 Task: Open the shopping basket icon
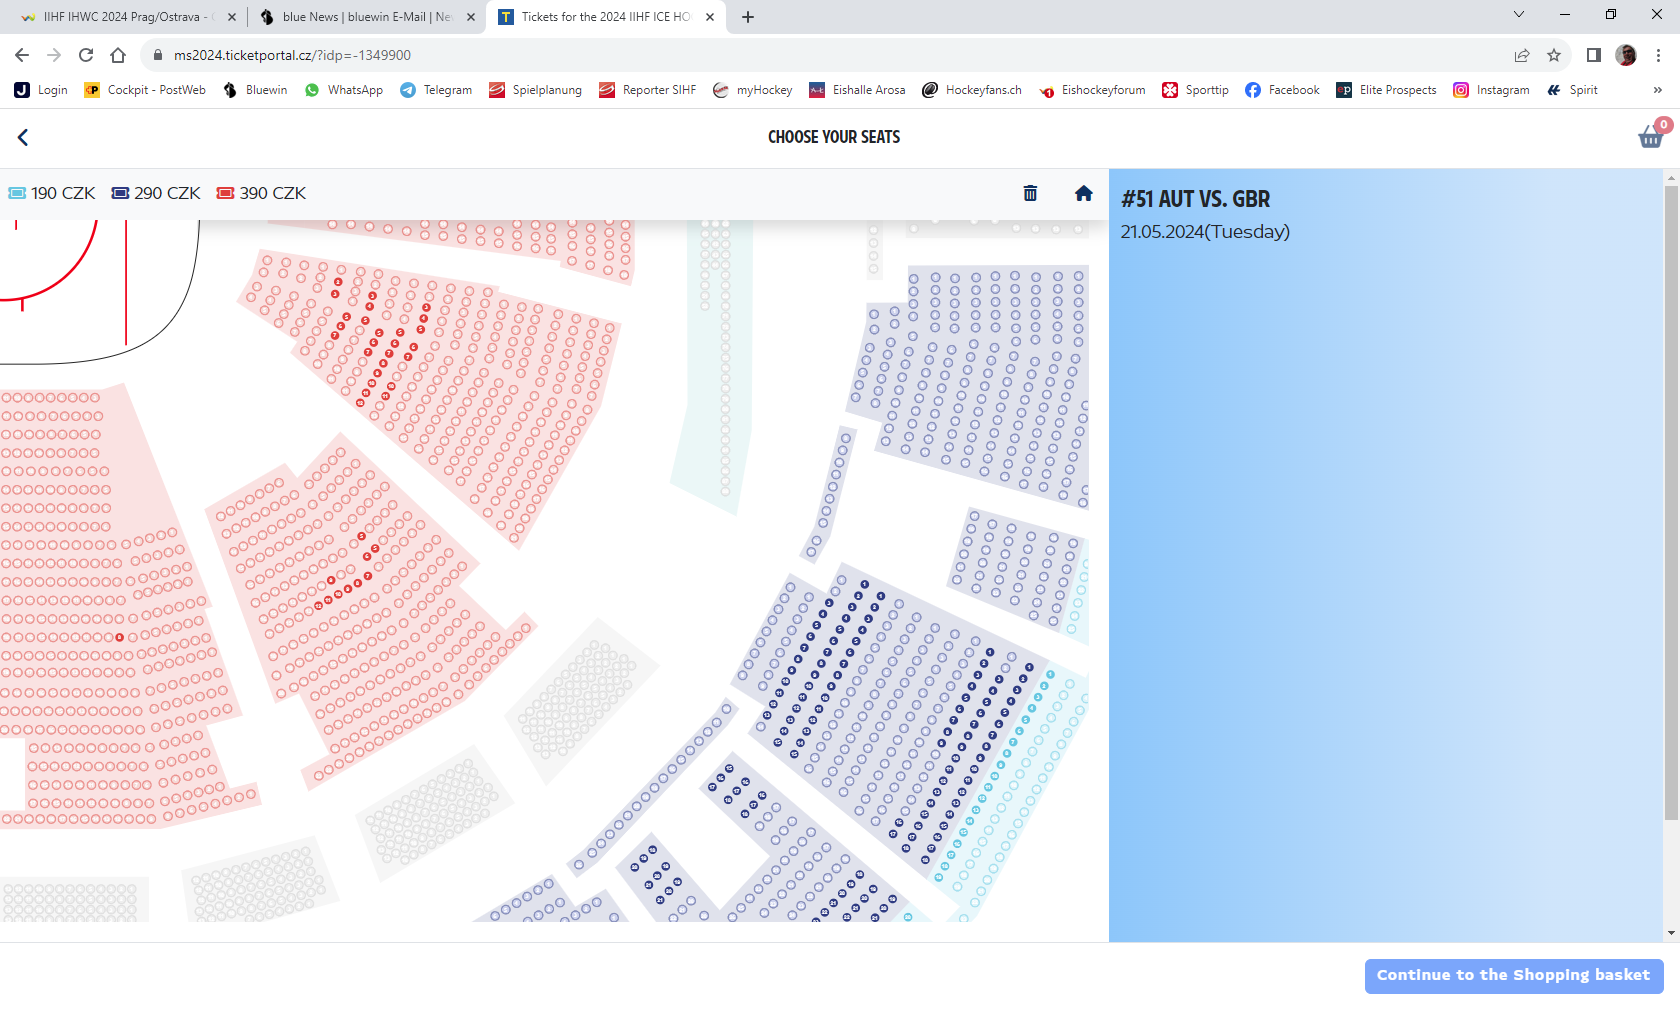coord(1651,136)
